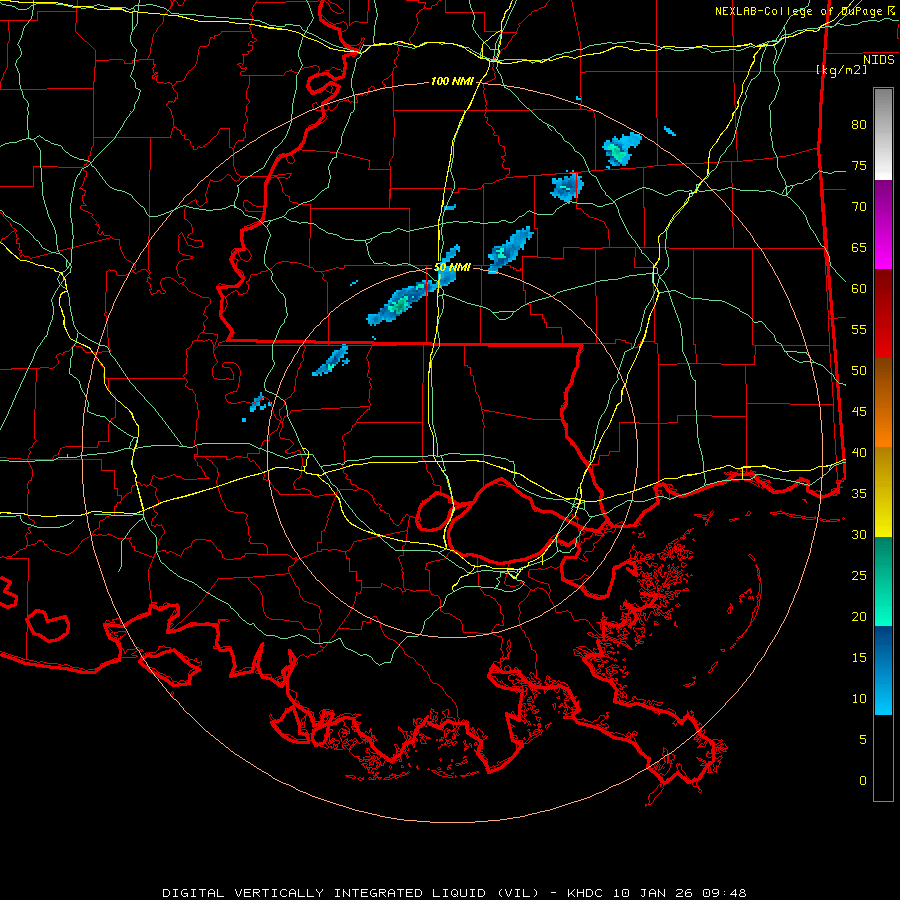
Task: Click the NIDS label
Action: coord(879,60)
